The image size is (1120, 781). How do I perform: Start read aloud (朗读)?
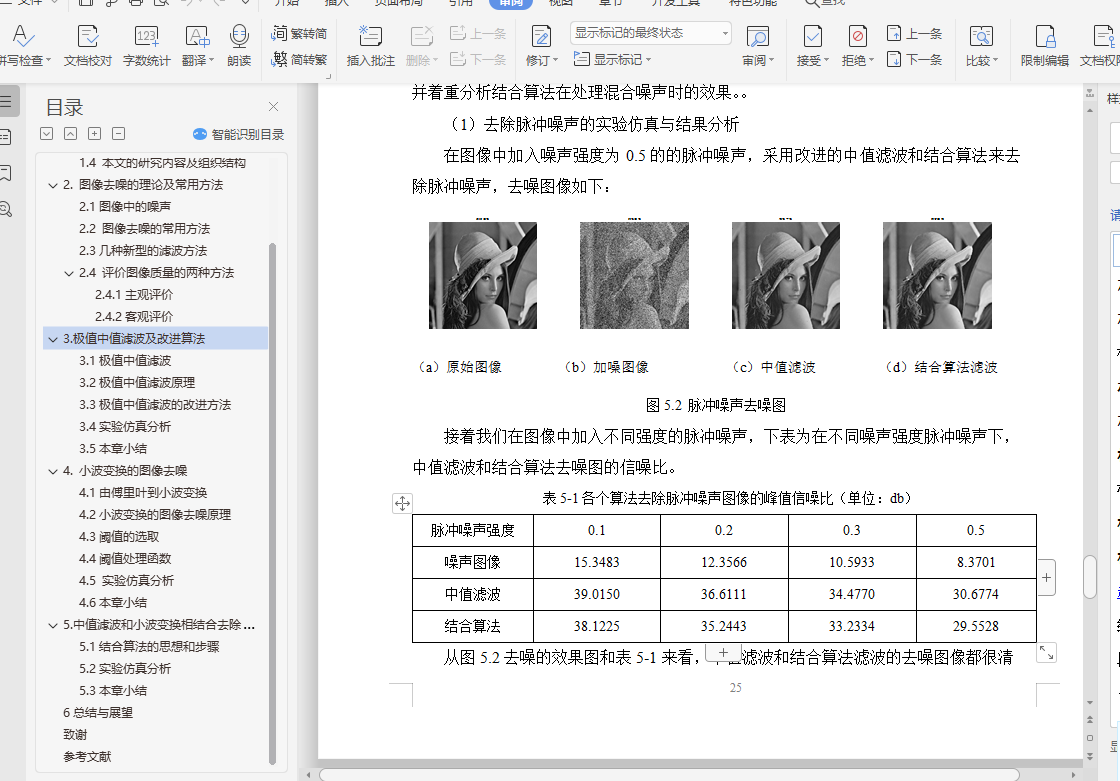coord(239,46)
